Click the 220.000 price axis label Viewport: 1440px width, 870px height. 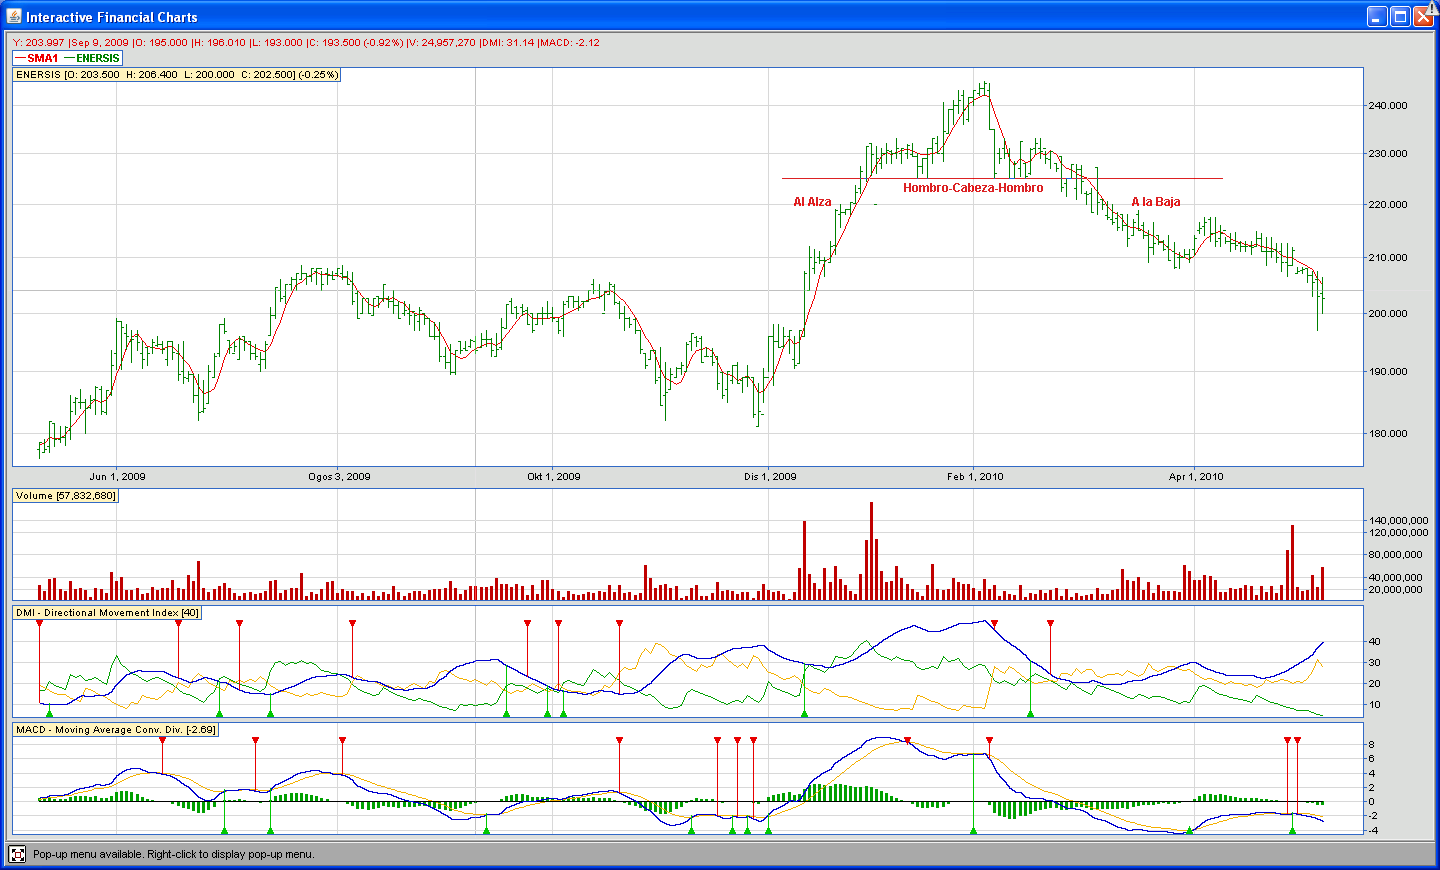click(1388, 204)
